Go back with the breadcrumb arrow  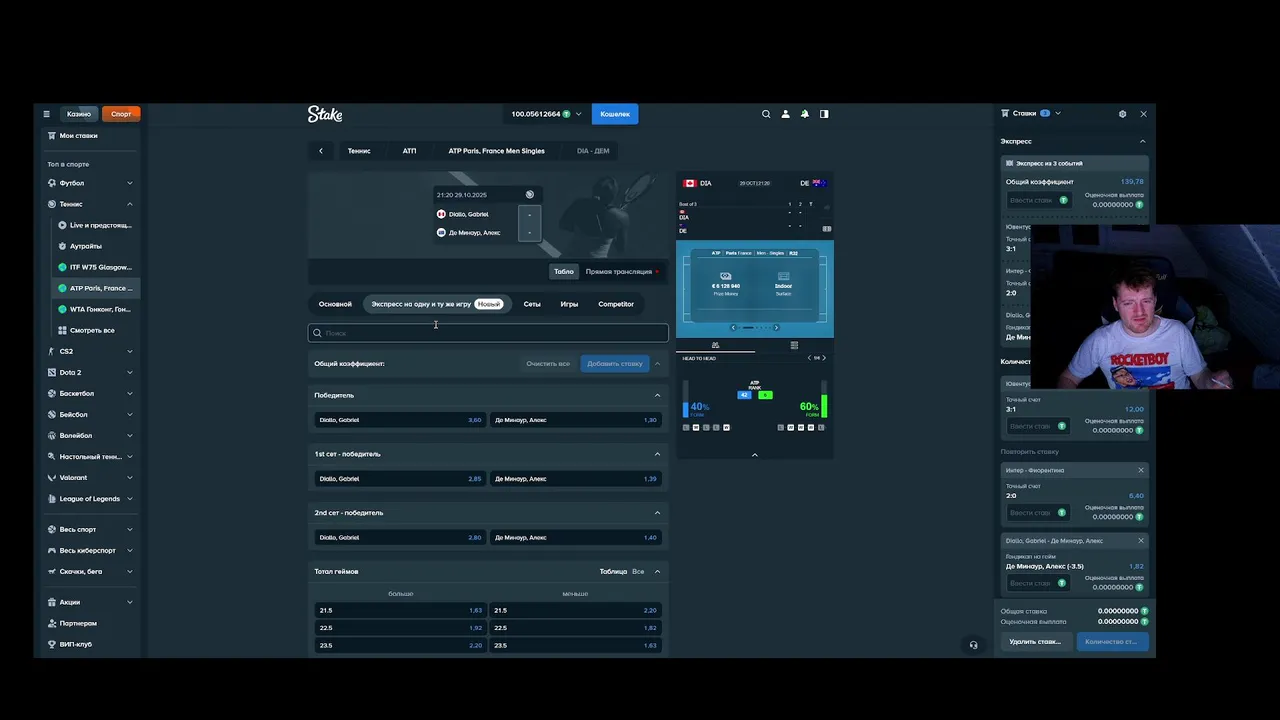[321, 151]
